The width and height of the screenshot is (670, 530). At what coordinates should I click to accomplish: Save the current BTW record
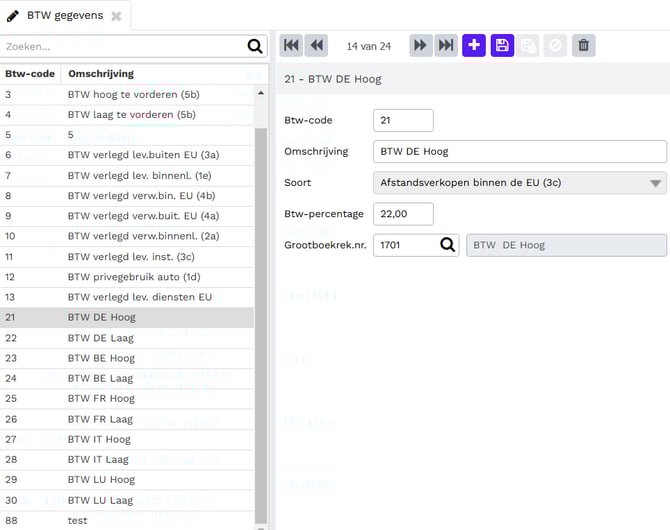(502, 45)
